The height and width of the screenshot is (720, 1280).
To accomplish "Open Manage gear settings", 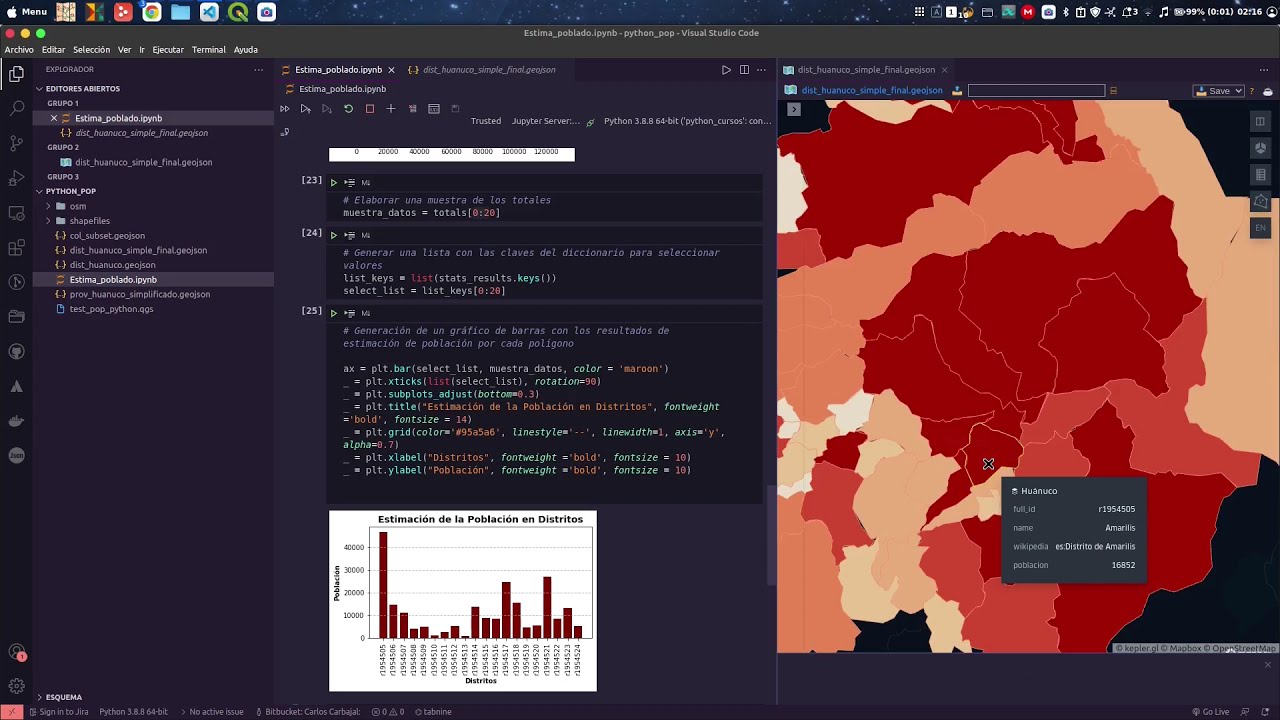I will click(x=16, y=686).
